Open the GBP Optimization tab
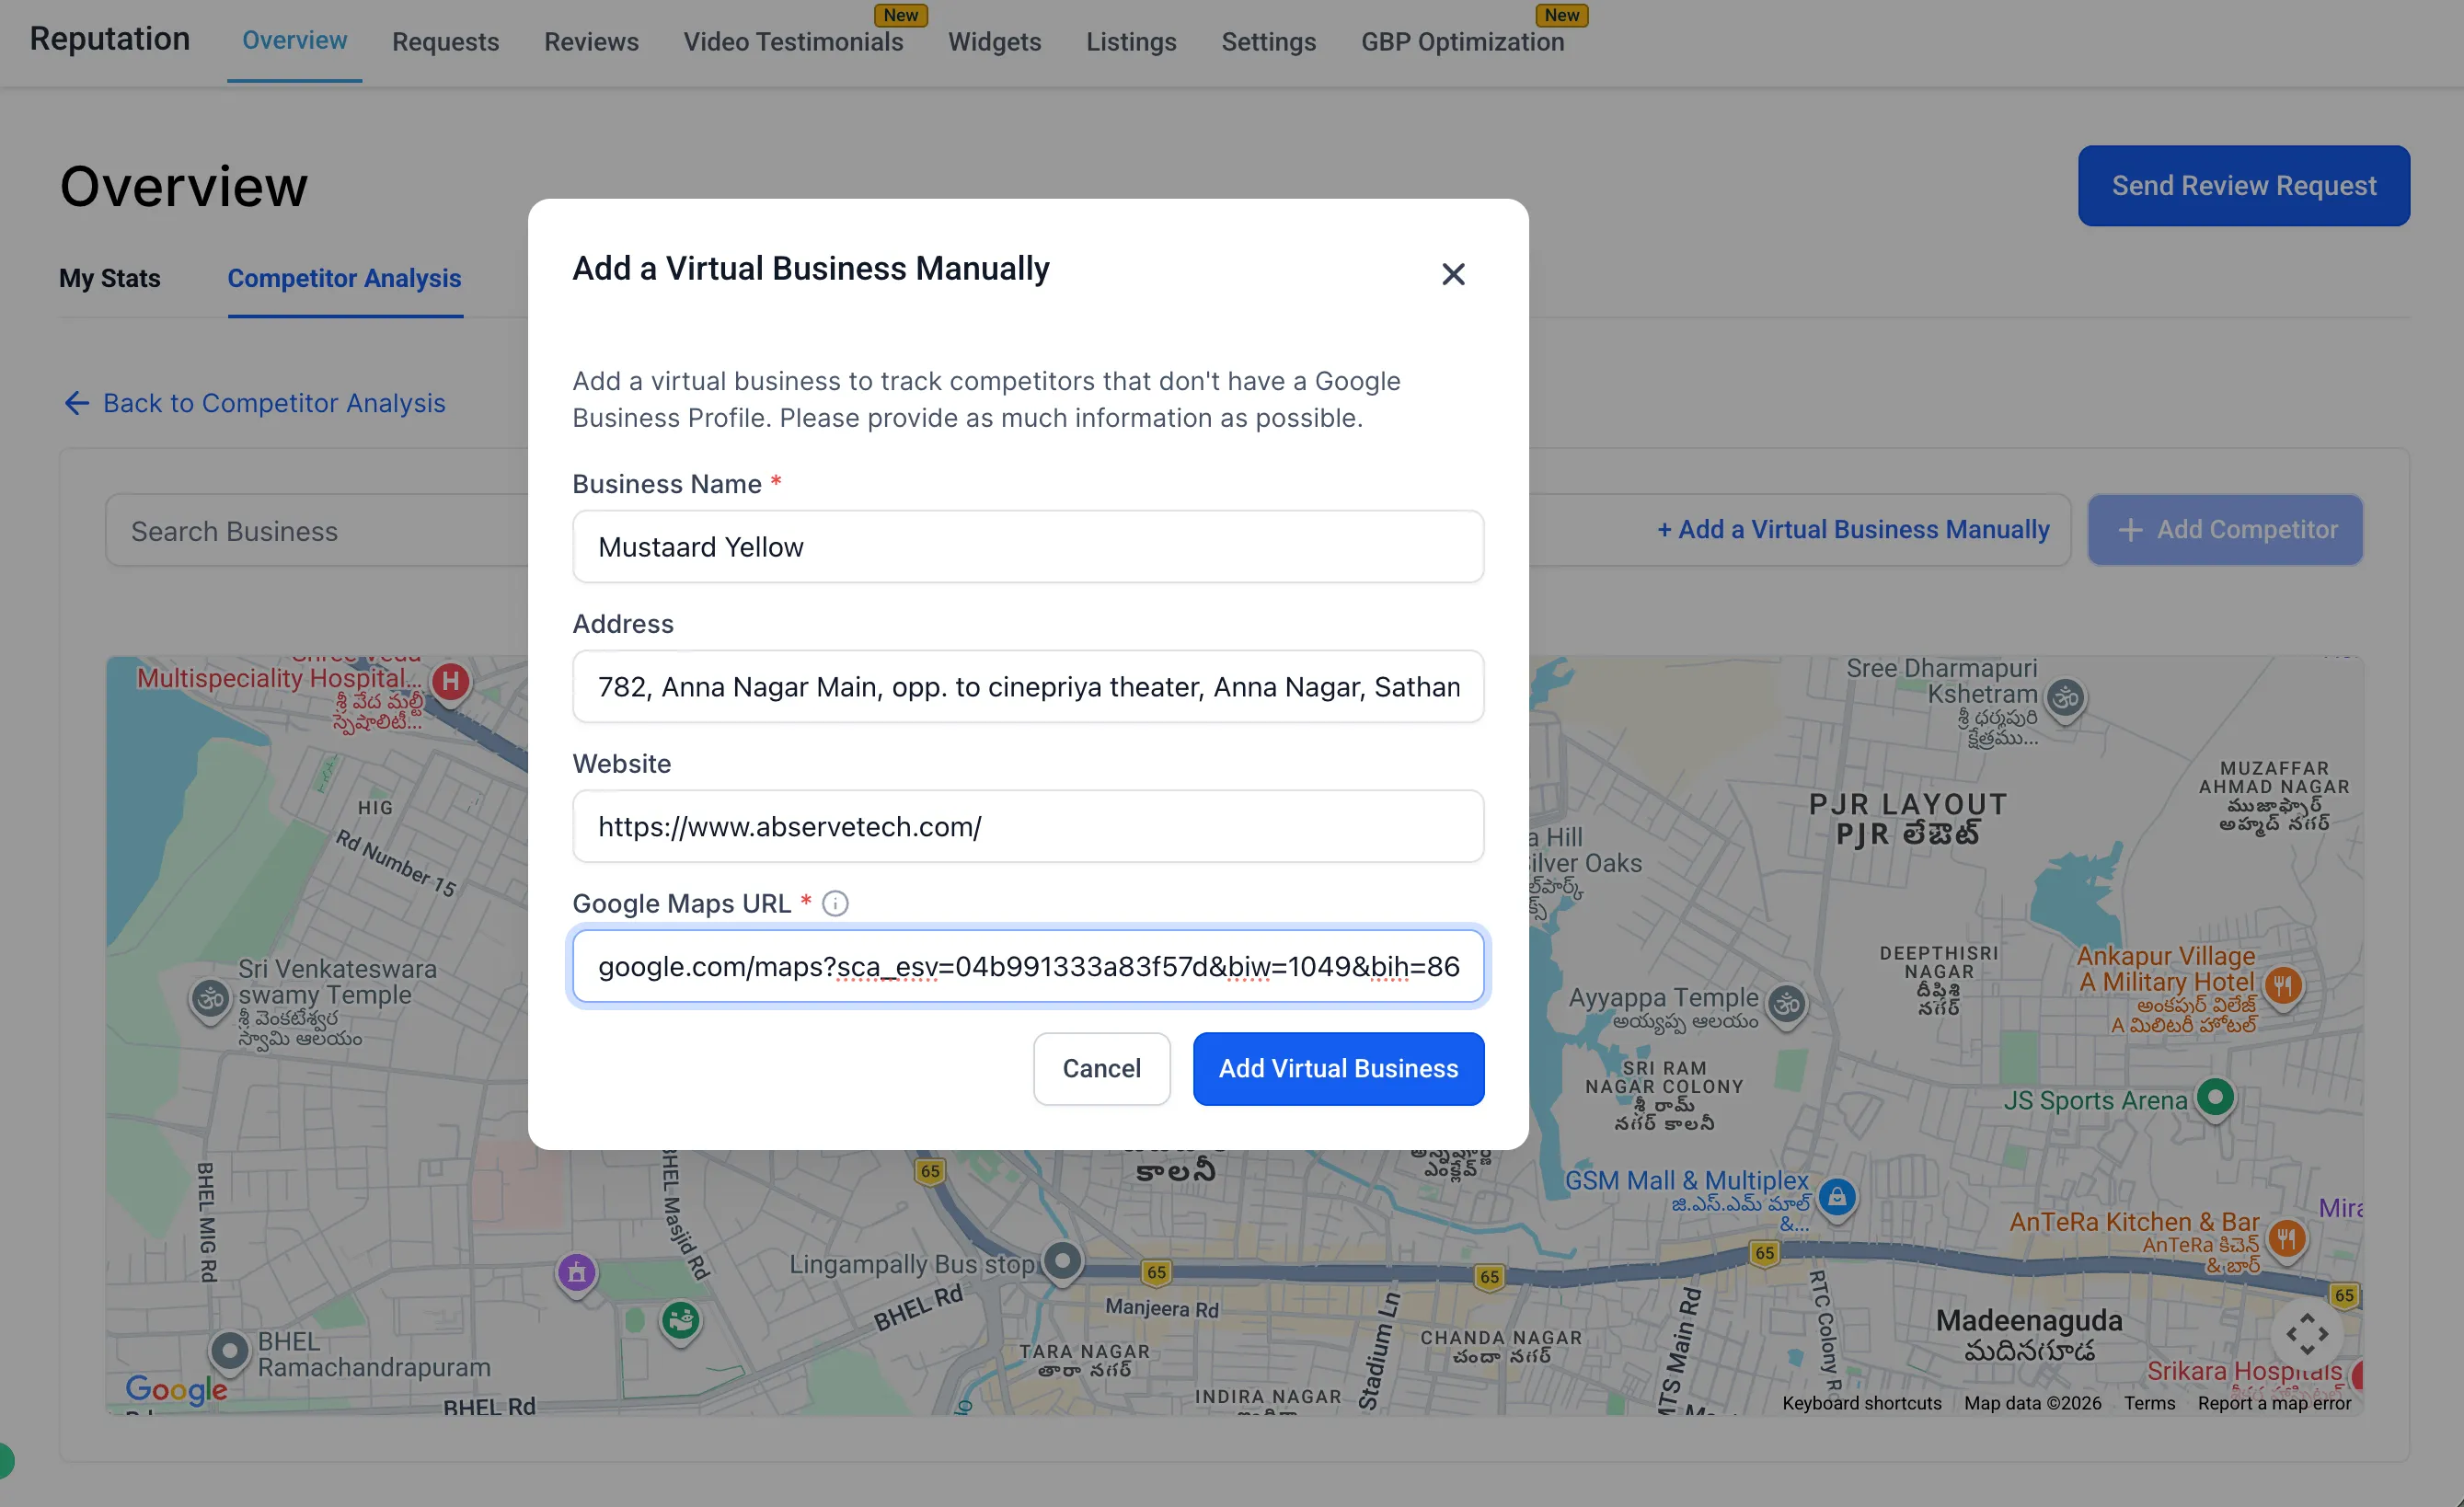This screenshot has height=1507, width=2464. pyautogui.click(x=1462, y=42)
